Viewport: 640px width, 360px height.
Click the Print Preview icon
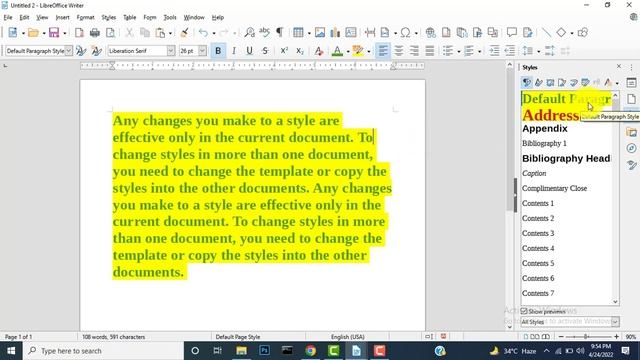point(110,33)
